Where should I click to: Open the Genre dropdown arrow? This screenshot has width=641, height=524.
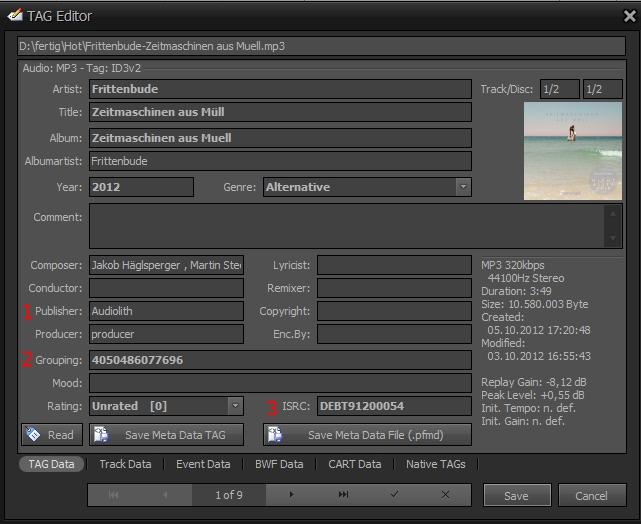pos(463,187)
